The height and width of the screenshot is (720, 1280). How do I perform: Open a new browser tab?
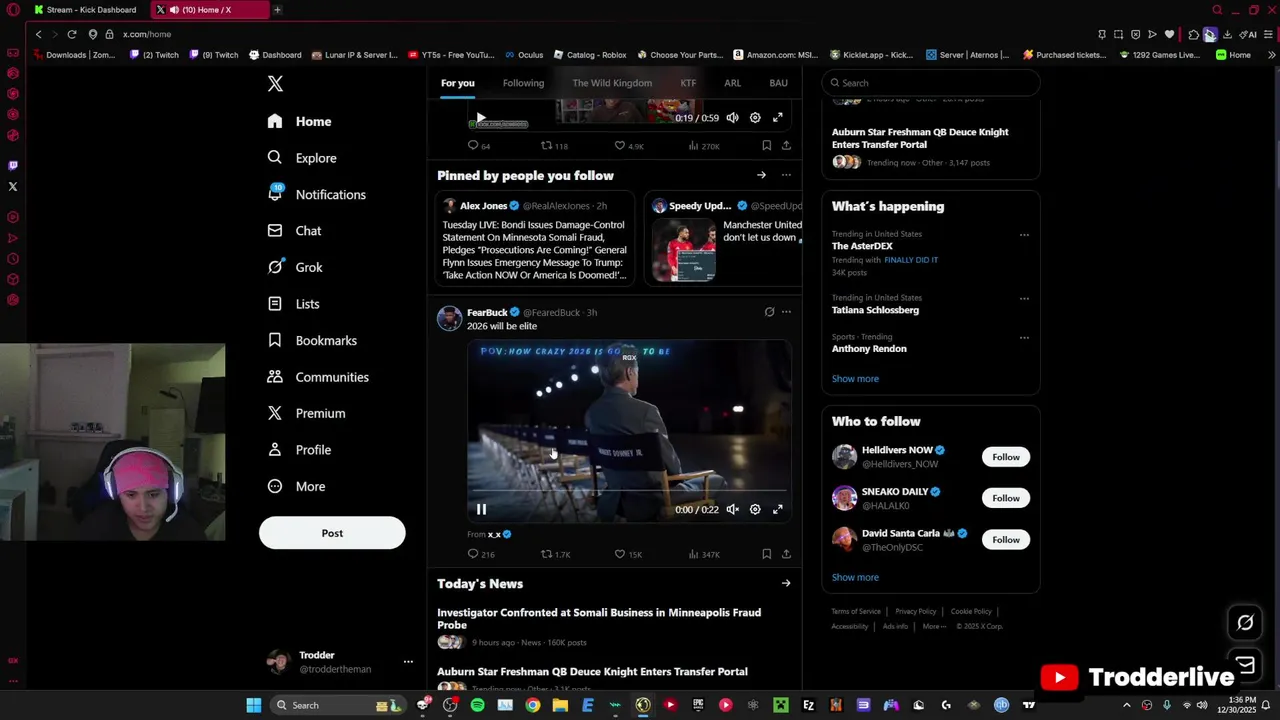click(x=277, y=10)
